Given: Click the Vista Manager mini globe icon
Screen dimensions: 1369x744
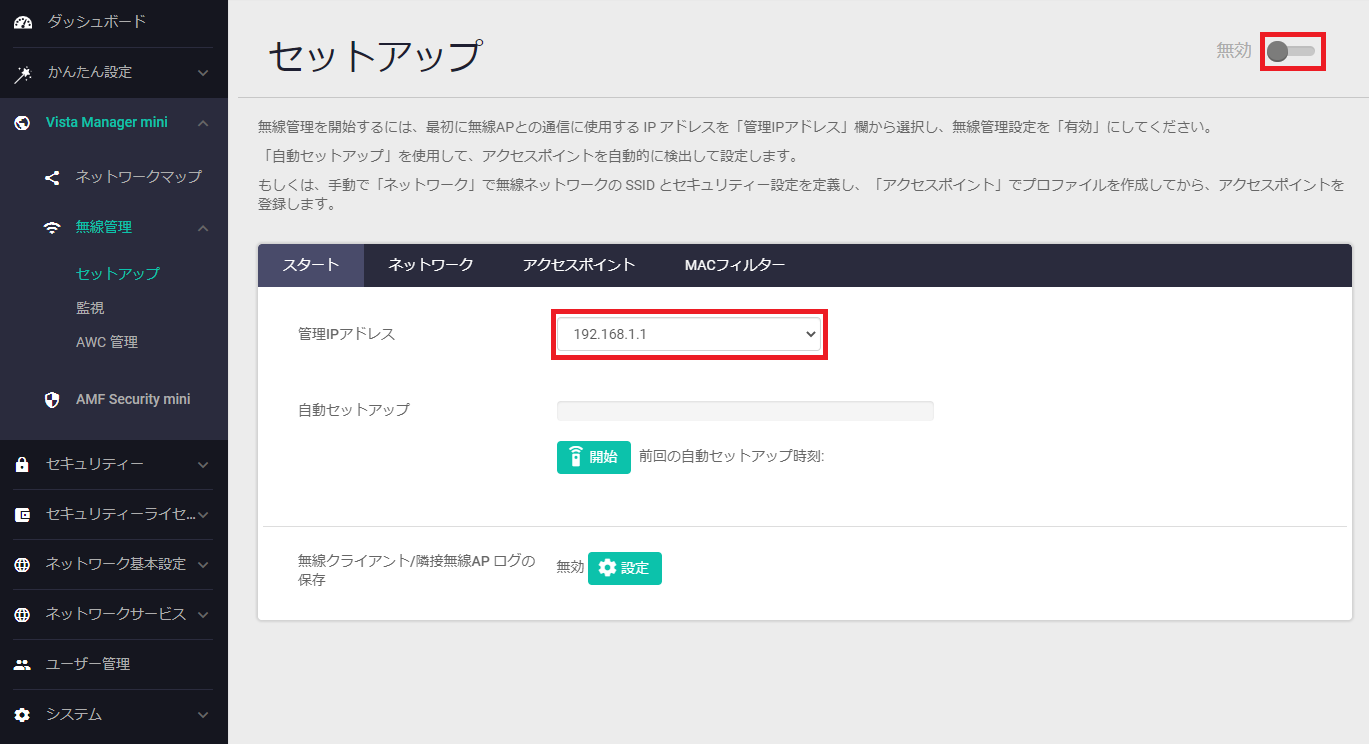Looking at the screenshot, I should pyautogui.click(x=22, y=123).
